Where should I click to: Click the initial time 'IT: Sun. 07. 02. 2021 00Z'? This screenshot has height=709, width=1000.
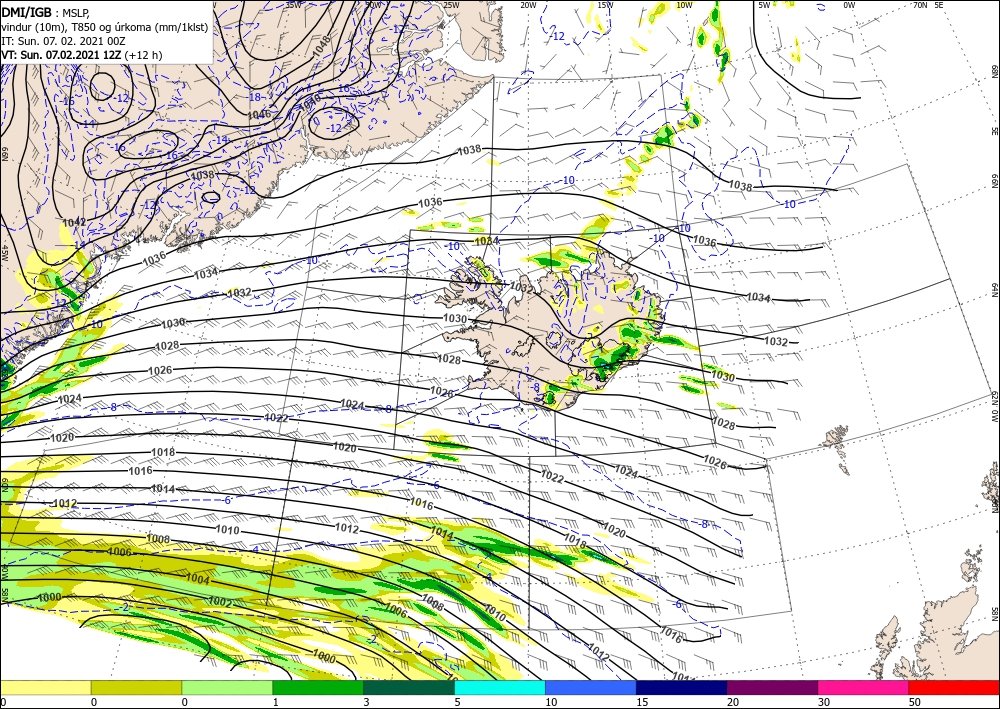pos(63,41)
